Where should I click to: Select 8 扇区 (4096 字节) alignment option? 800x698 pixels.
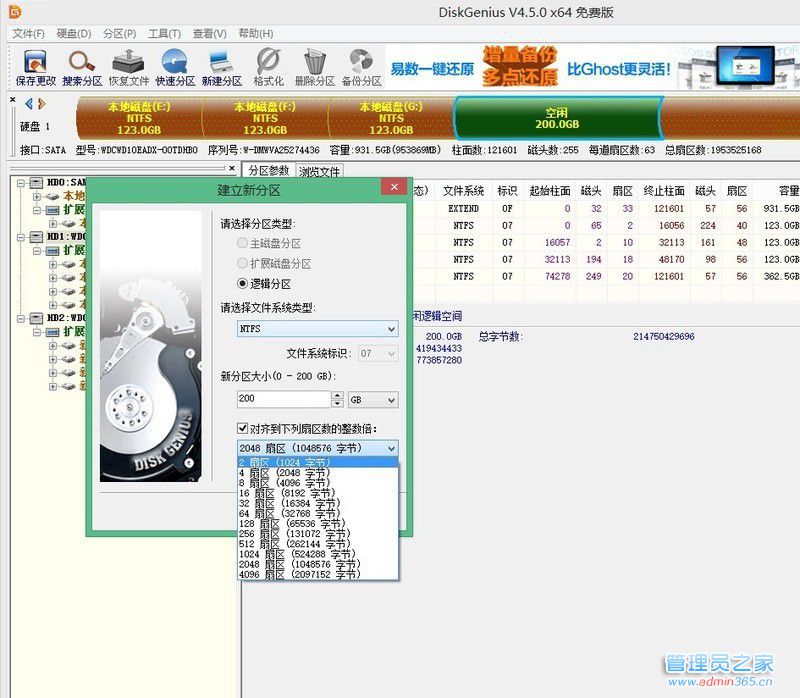(317, 483)
